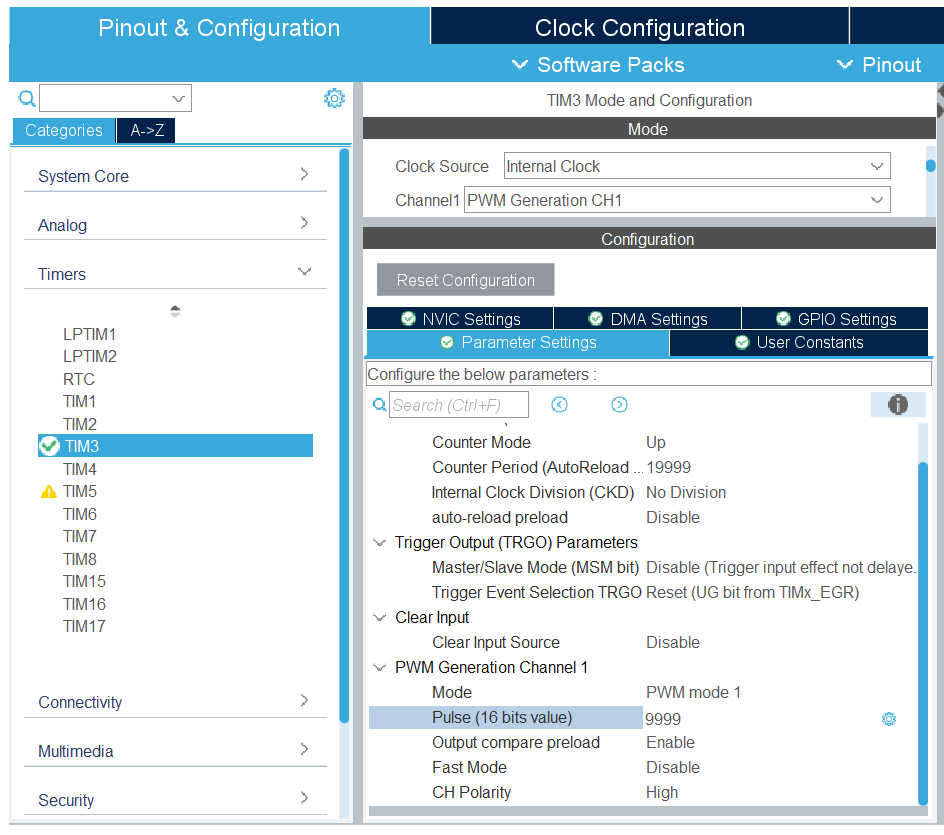
Task: Switch to A->Z view
Action: 146,130
